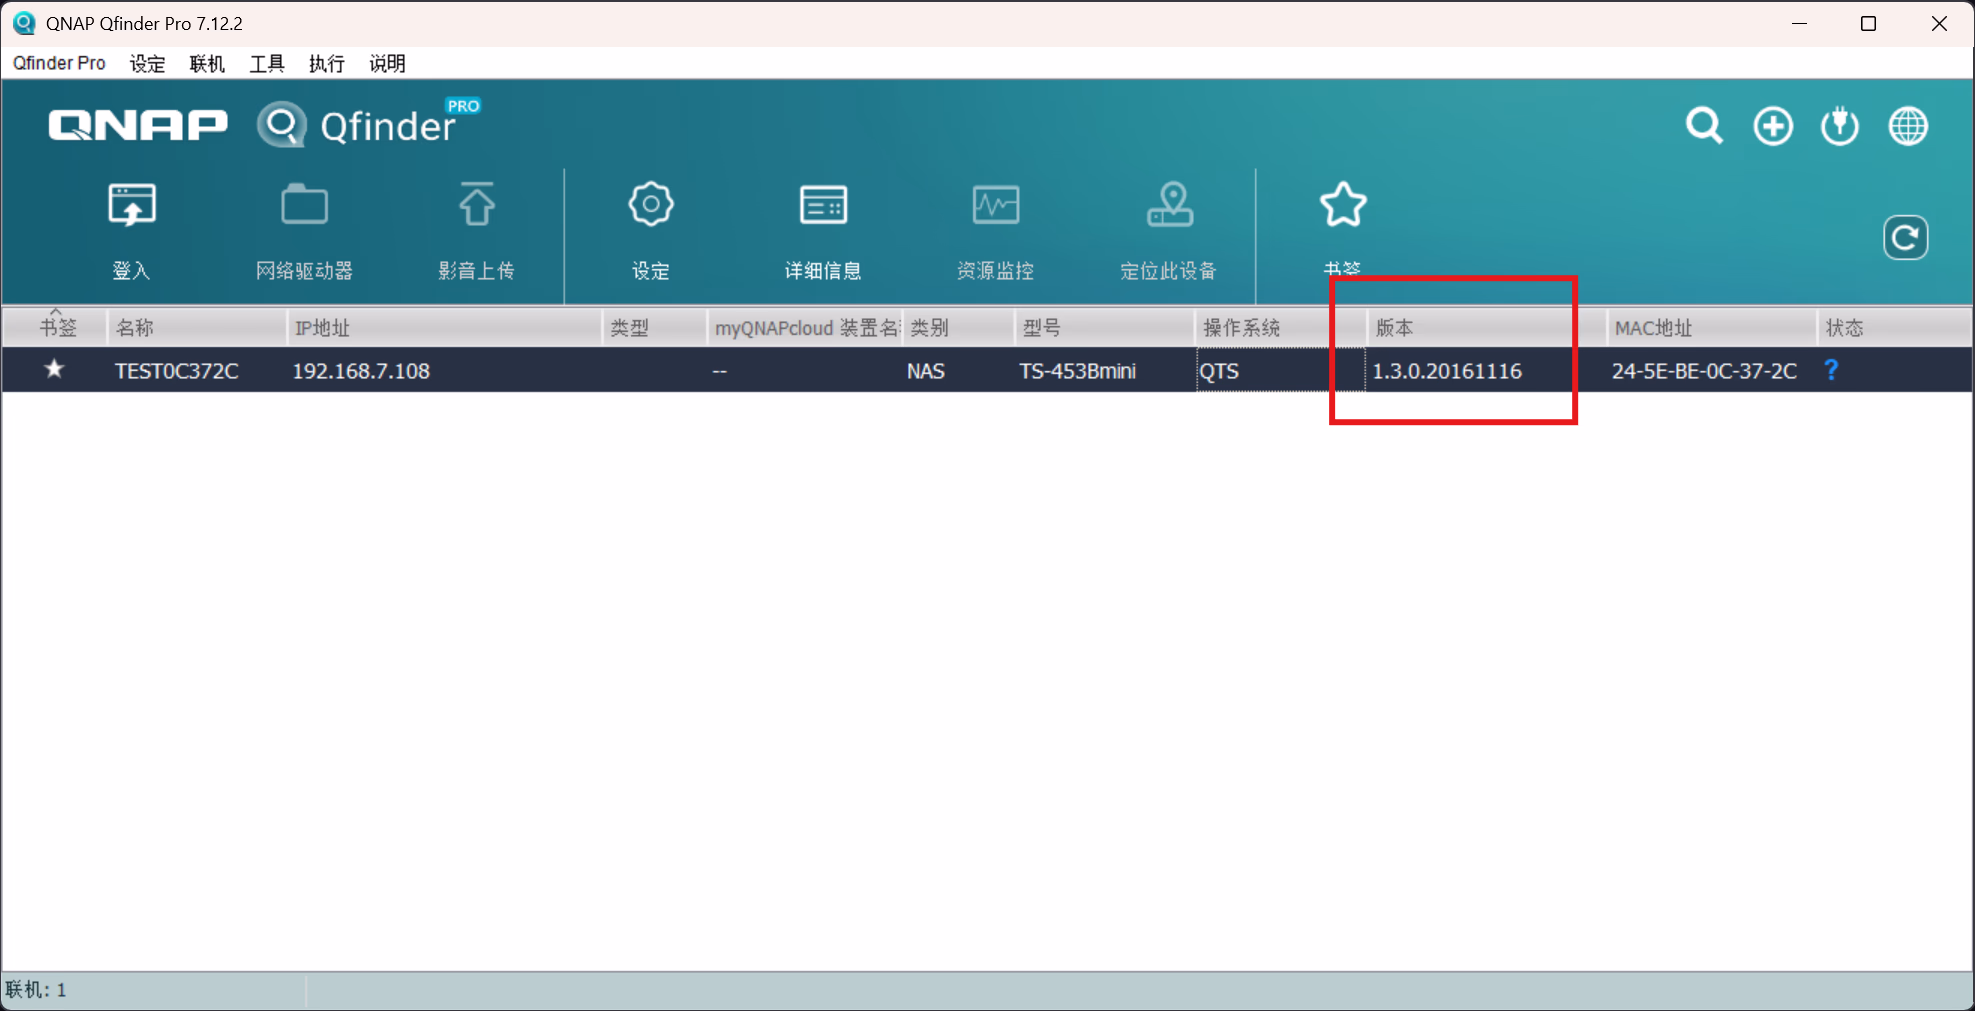
Task: Sort by the 状态 column header
Action: [x=1894, y=328]
